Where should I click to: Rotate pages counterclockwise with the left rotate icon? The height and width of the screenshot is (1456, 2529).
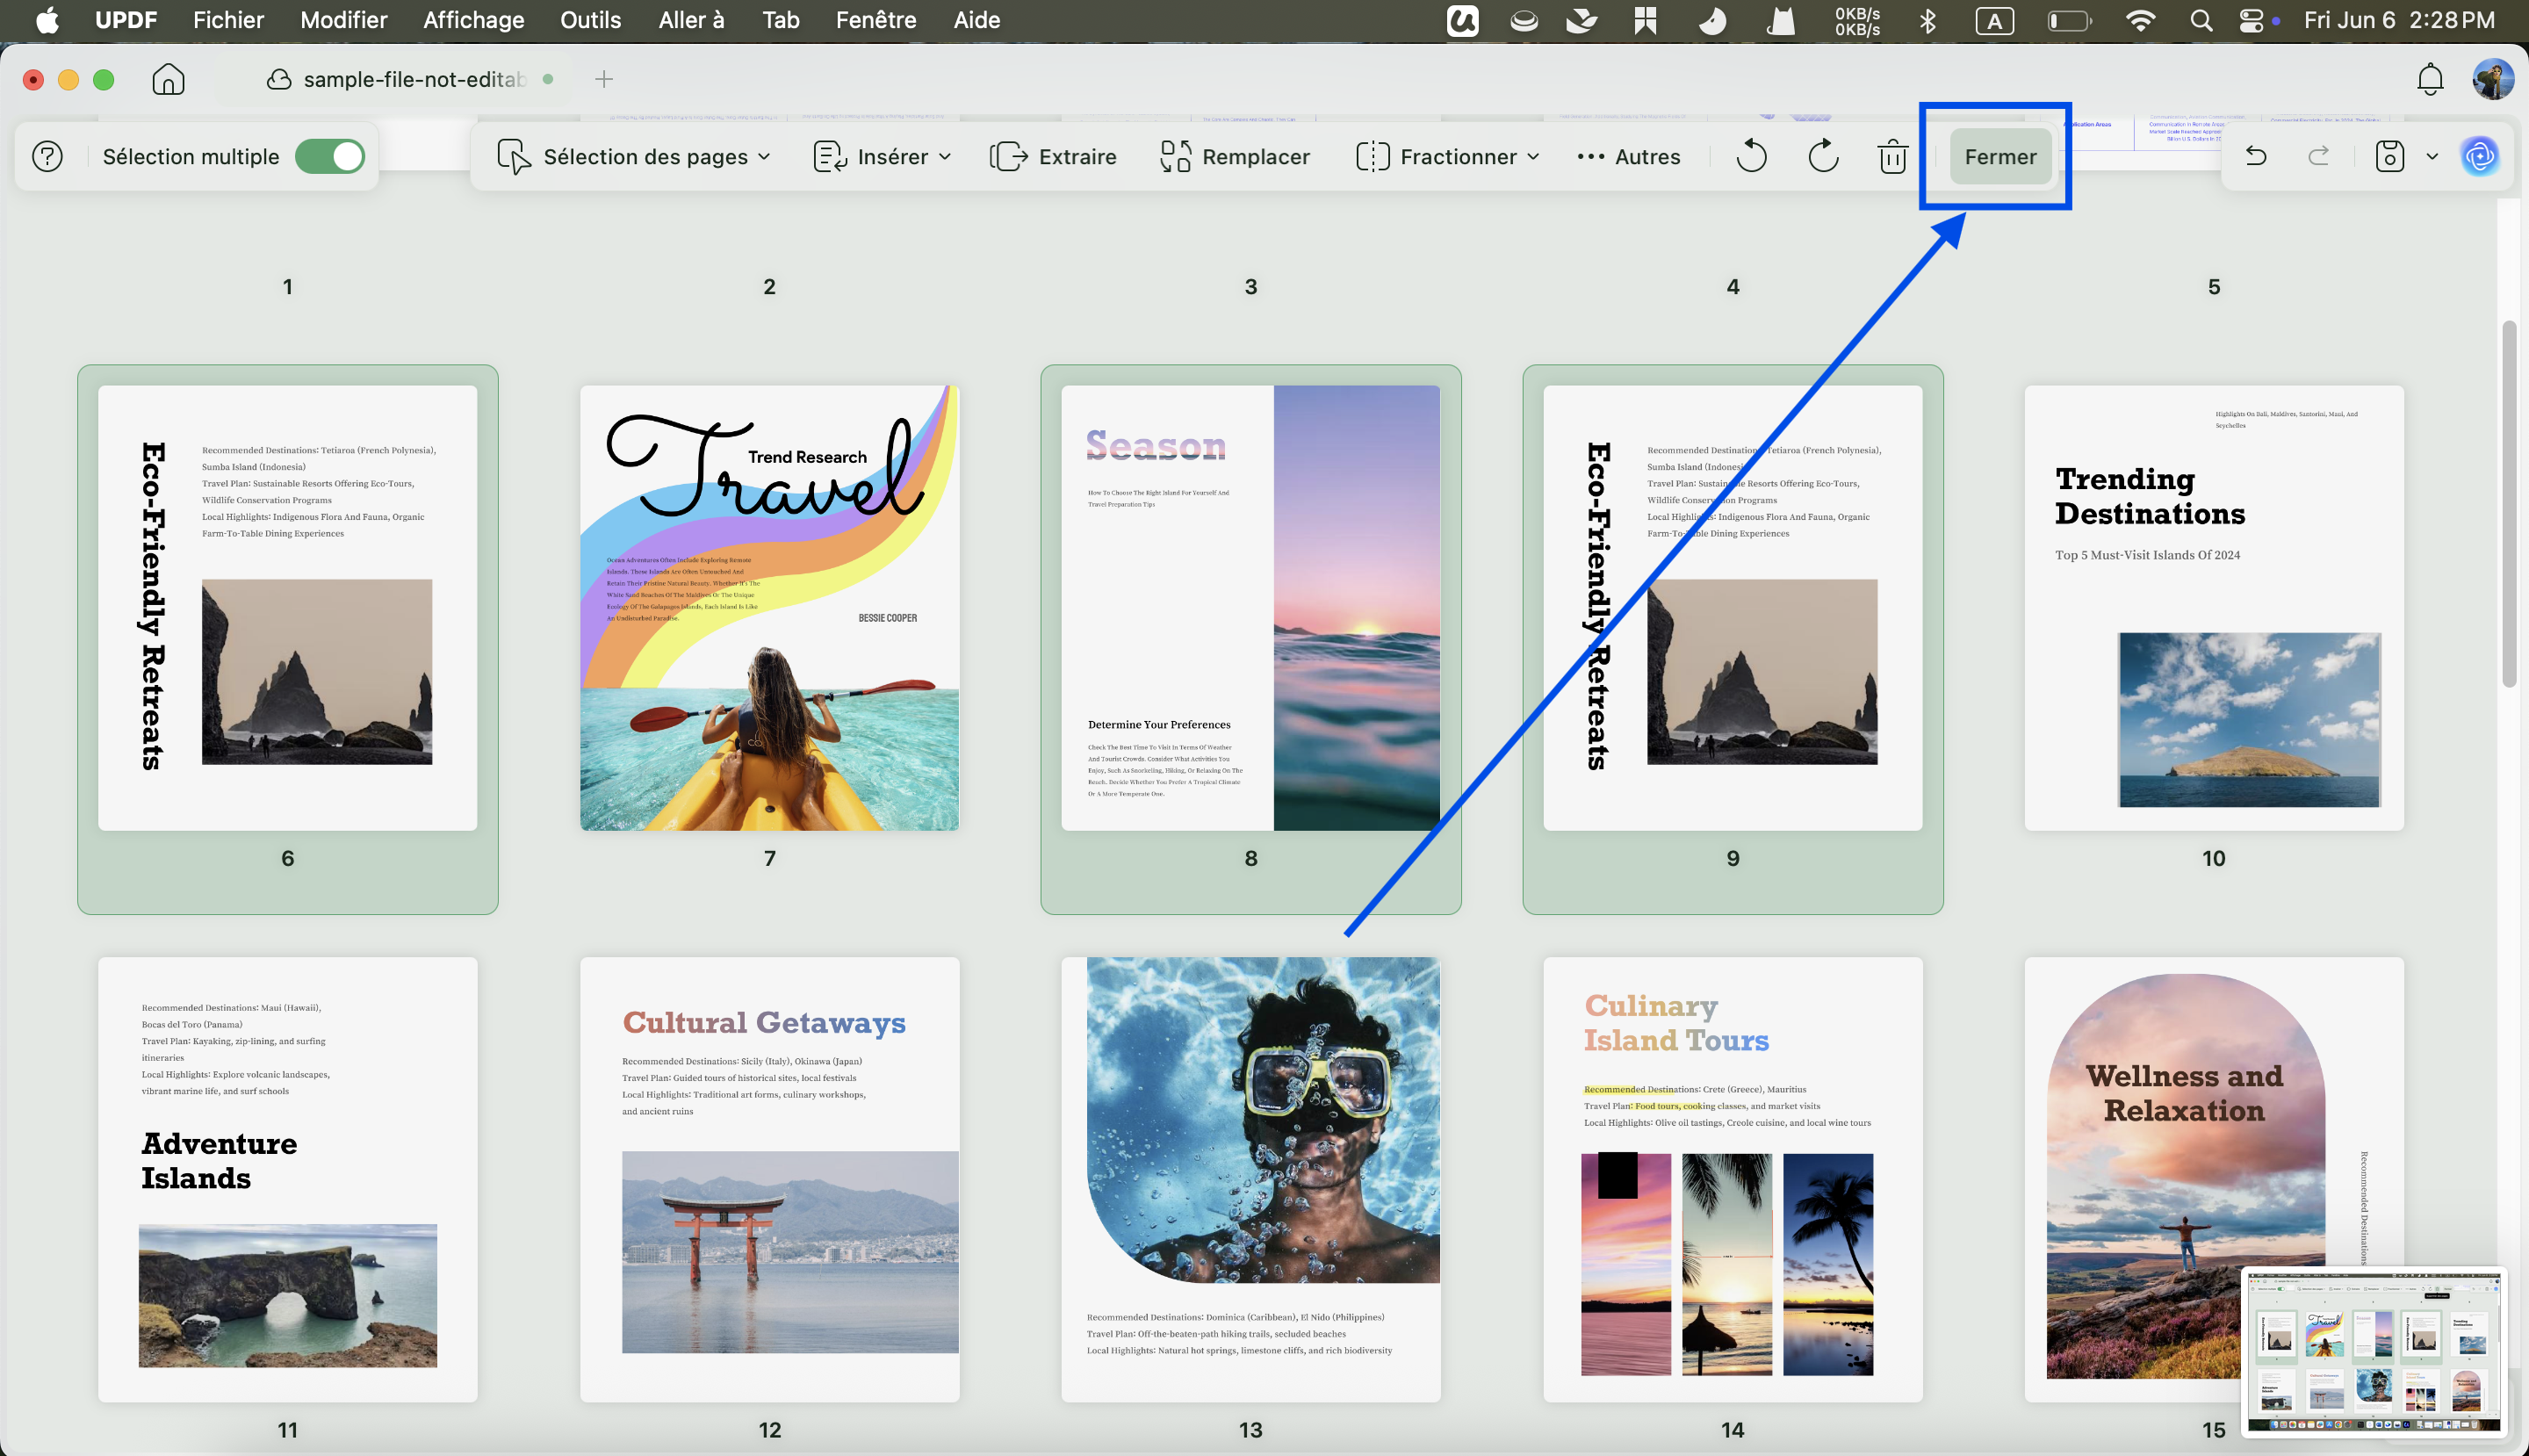pos(1751,157)
